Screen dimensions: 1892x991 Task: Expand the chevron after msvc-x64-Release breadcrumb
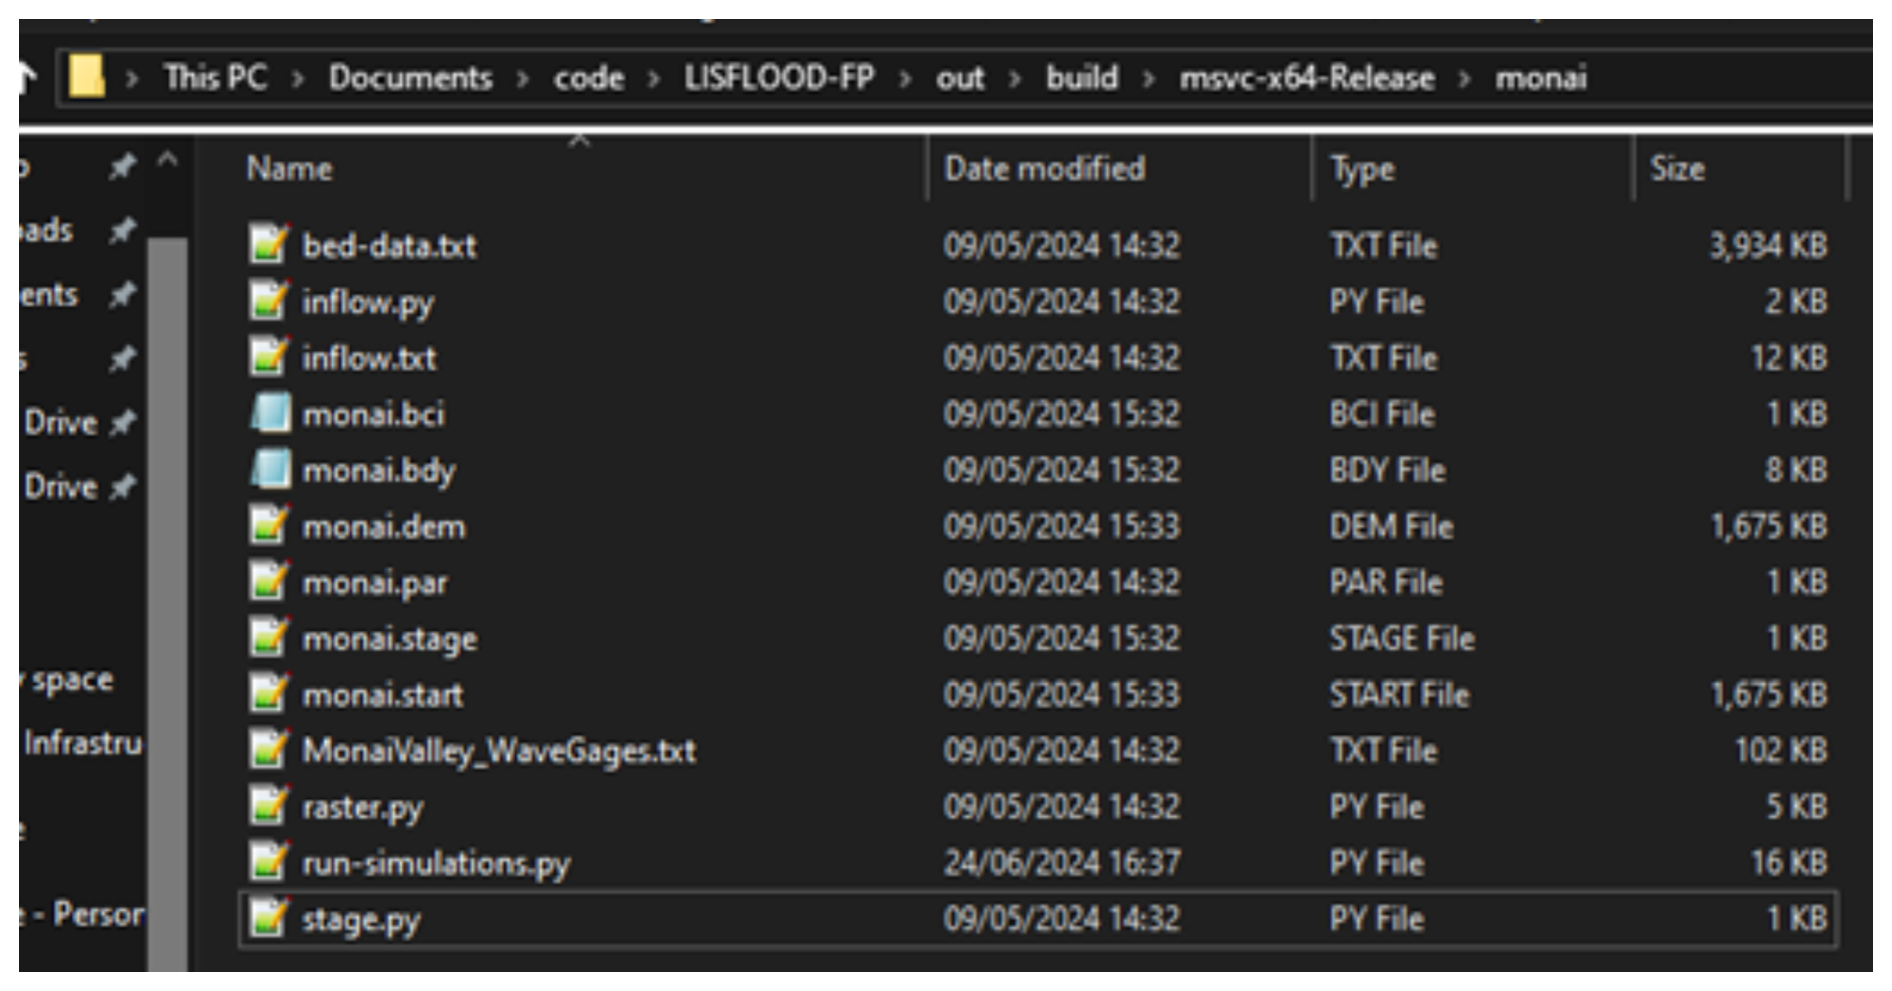coord(1465,78)
